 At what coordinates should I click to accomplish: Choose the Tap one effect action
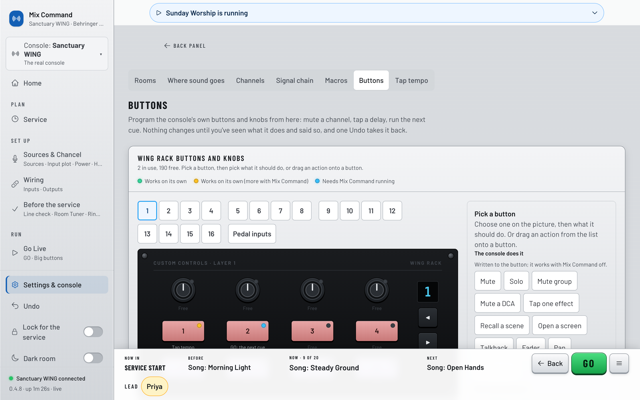click(551, 304)
